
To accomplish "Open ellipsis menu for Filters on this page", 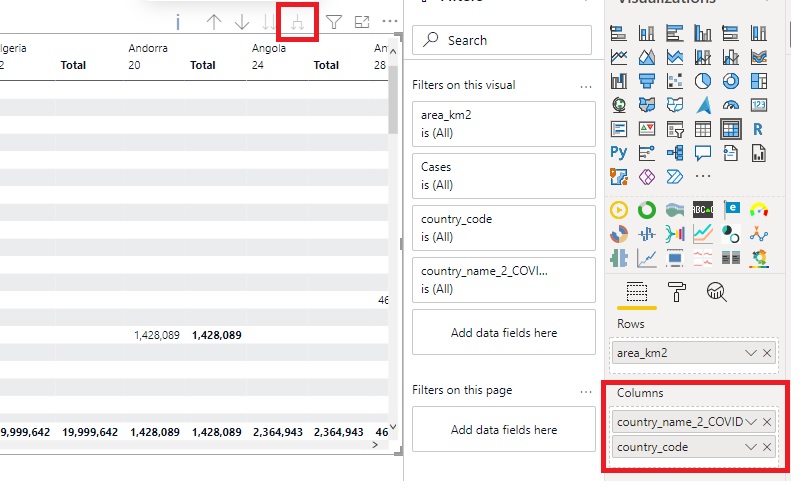I will (x=586, y=392).
